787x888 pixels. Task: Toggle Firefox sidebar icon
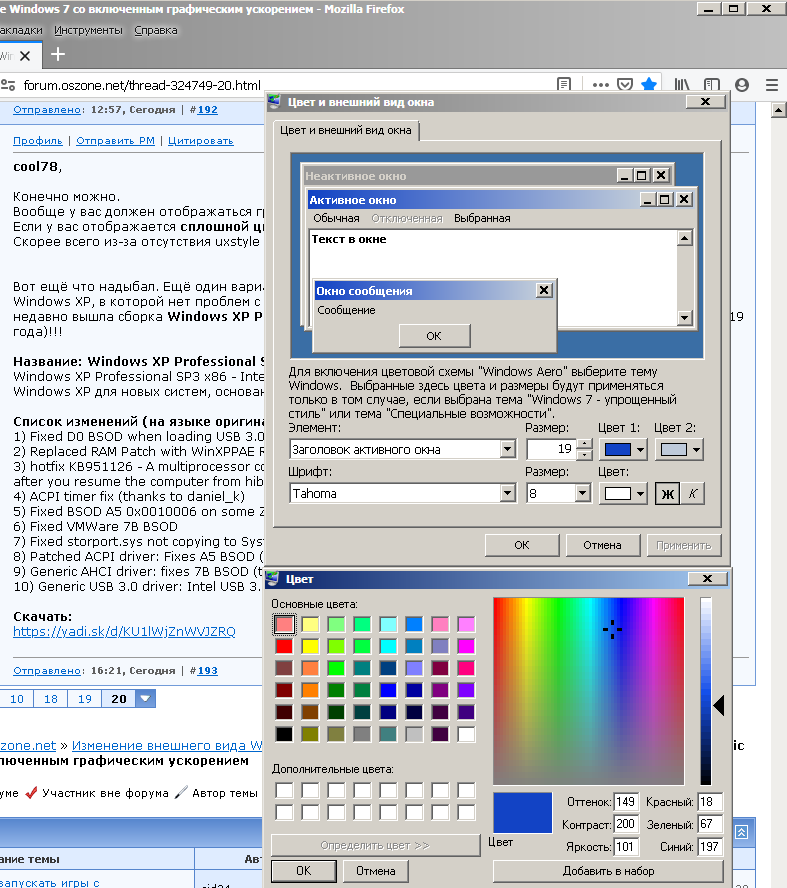tap(712, 85)
